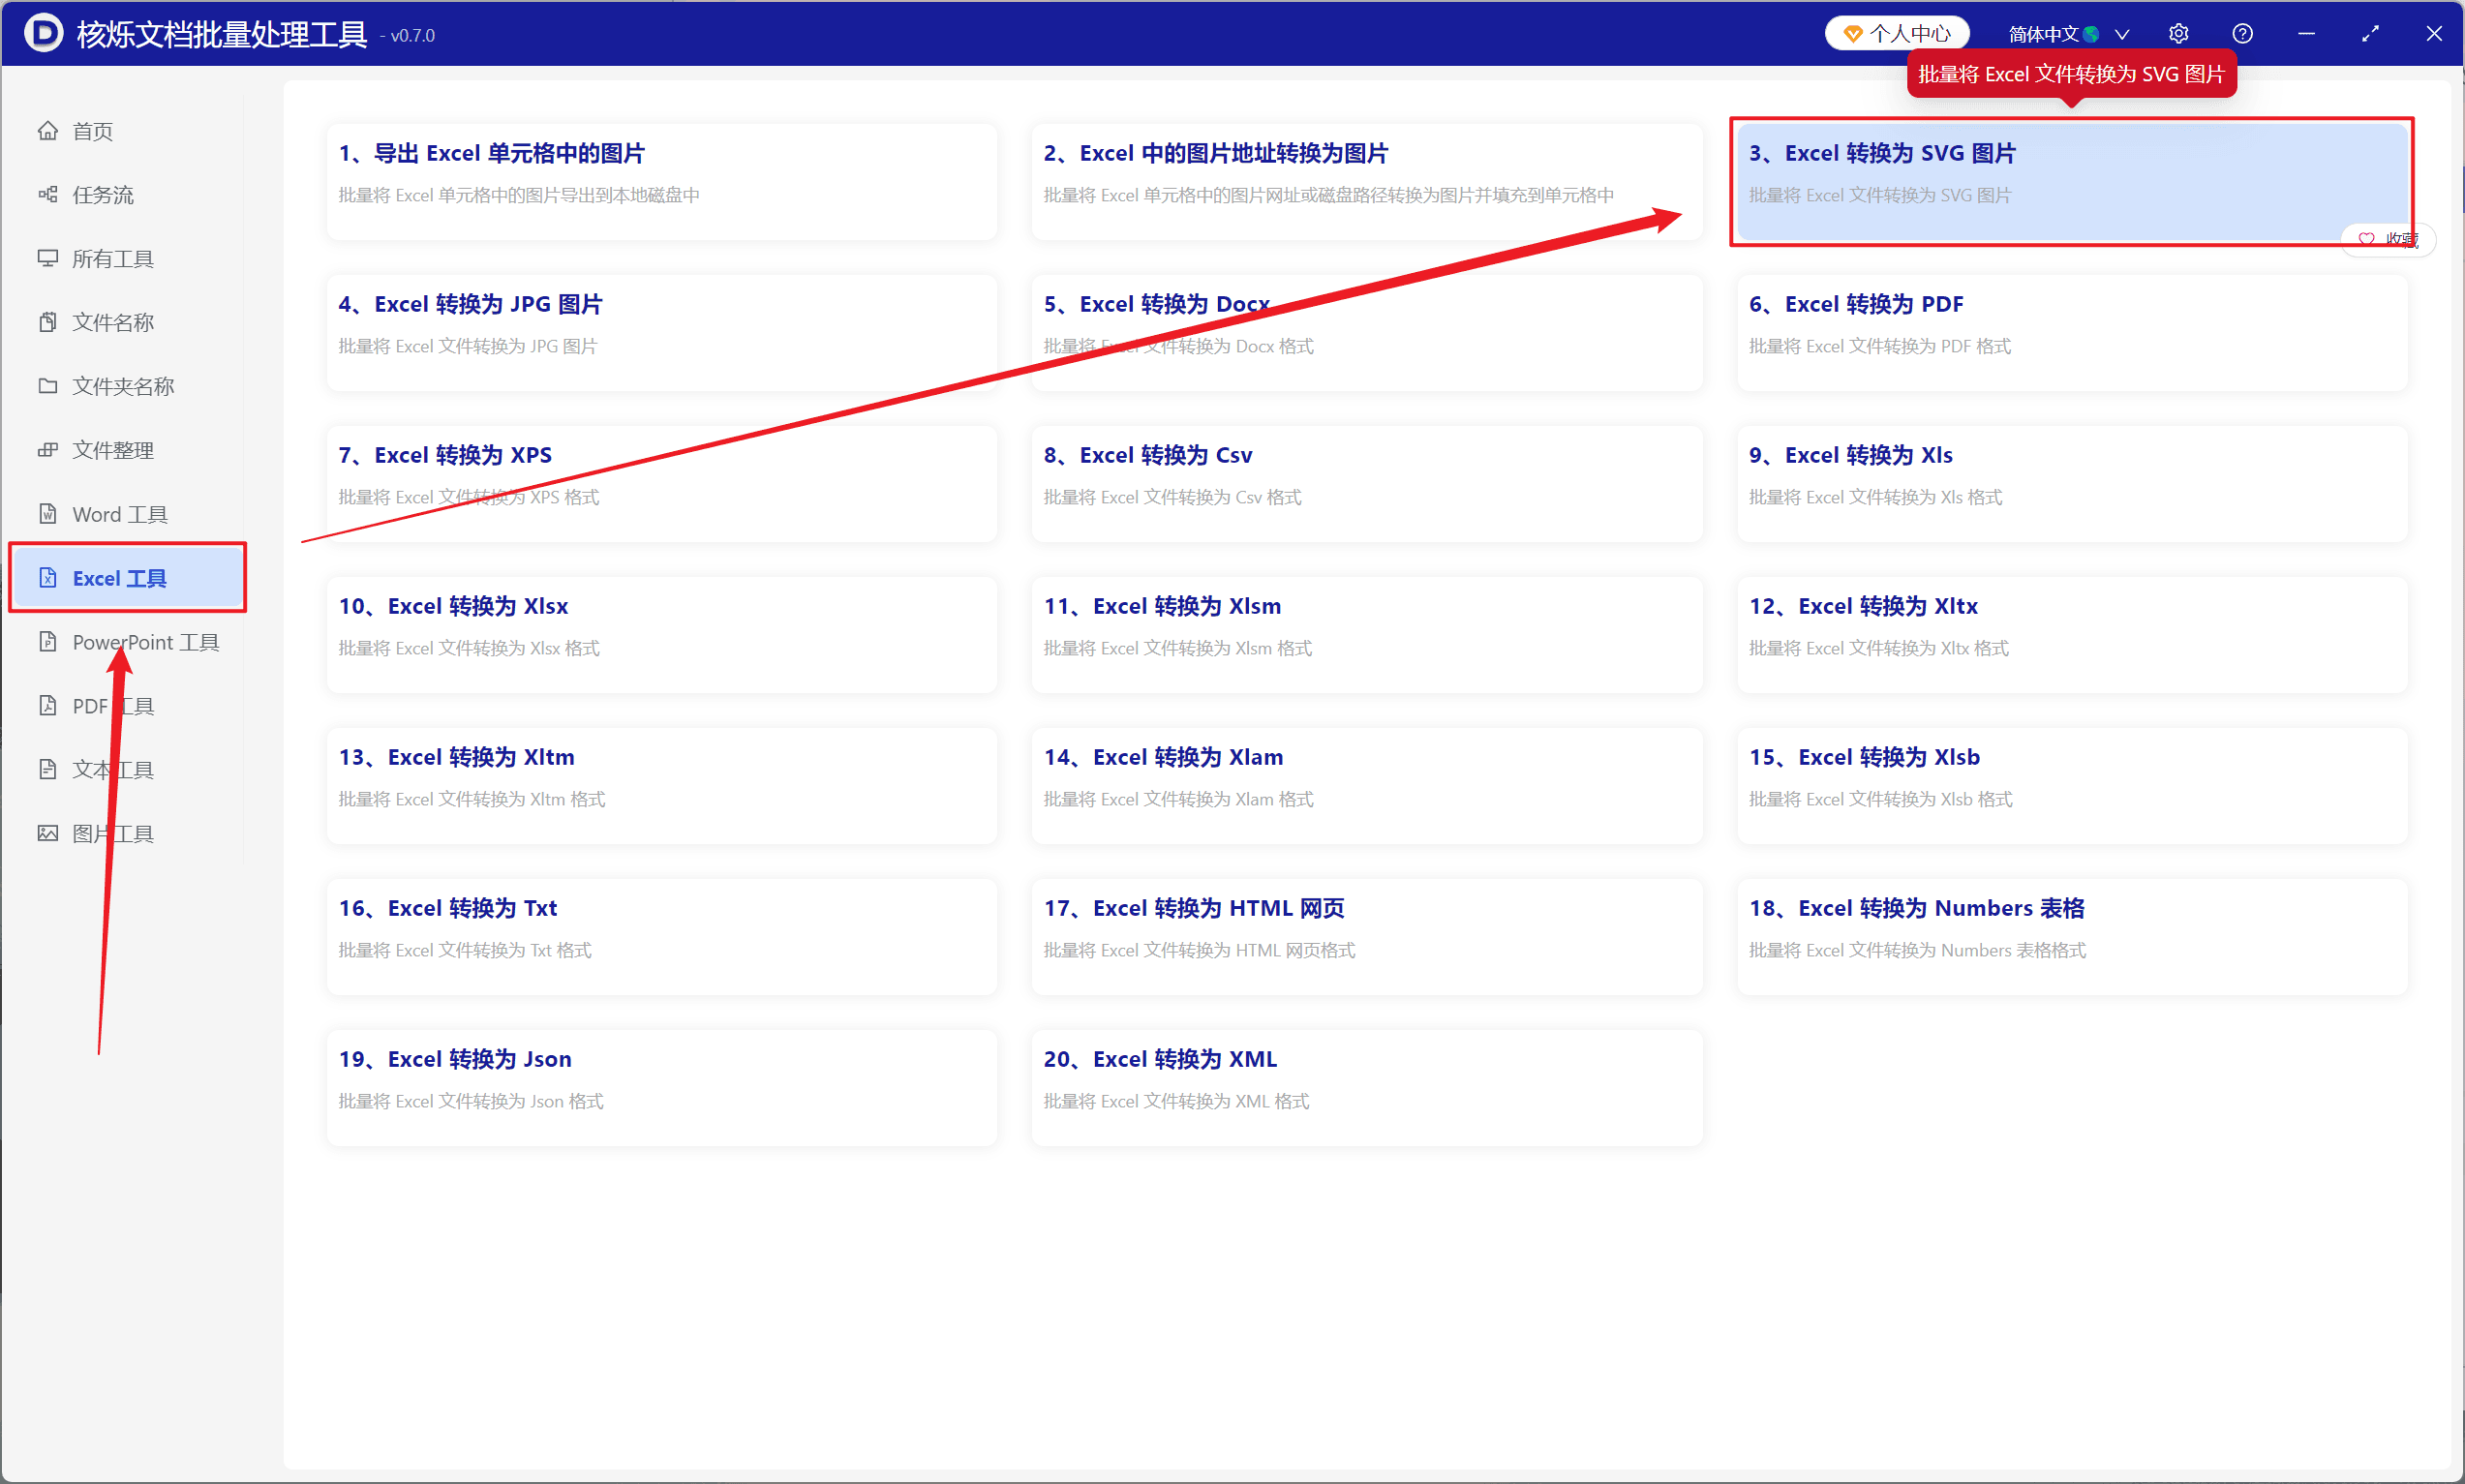
Task: Open the settings gear icon
Action: [x=2178, y=34]
